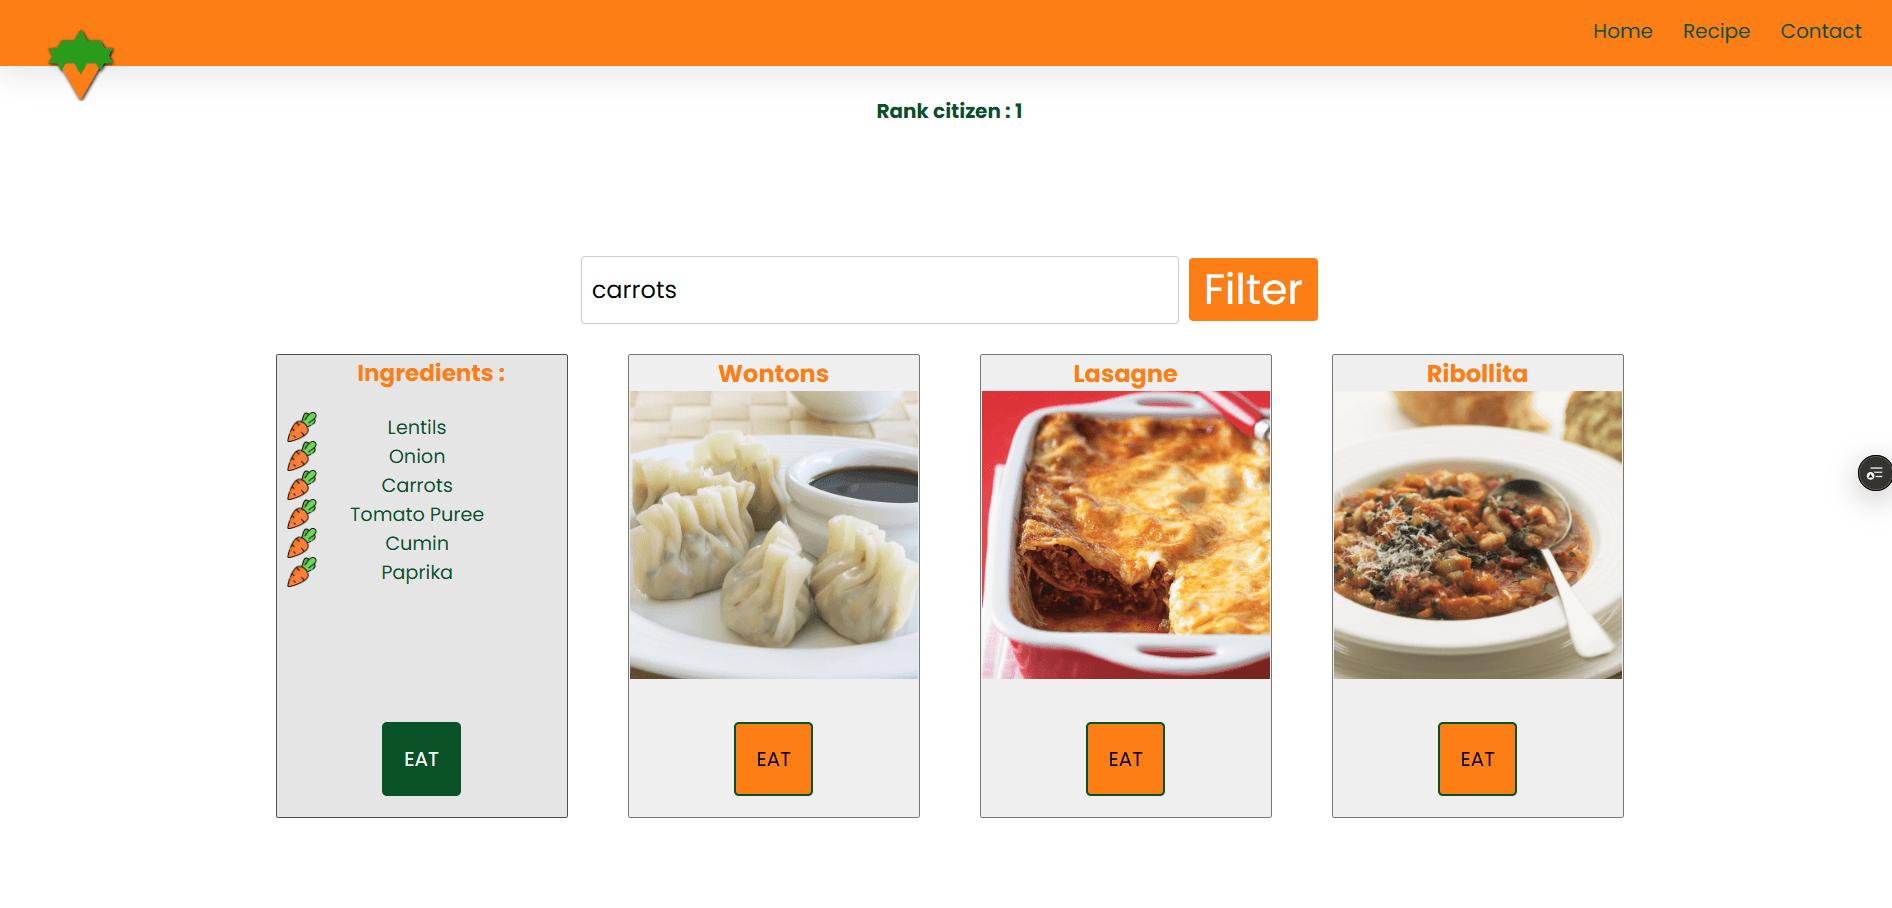Select the Ribollita soup photo
This screenshot has width=1892, height=908.
coord(1478,535)
